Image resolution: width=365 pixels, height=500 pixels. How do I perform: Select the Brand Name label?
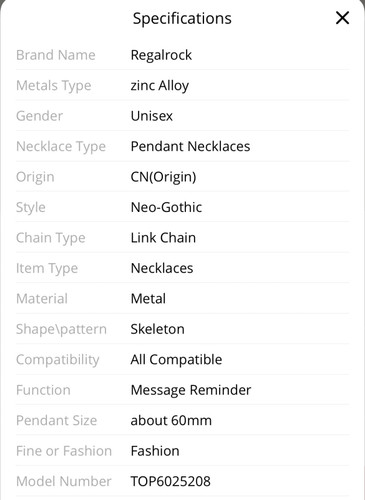point(56,55)
